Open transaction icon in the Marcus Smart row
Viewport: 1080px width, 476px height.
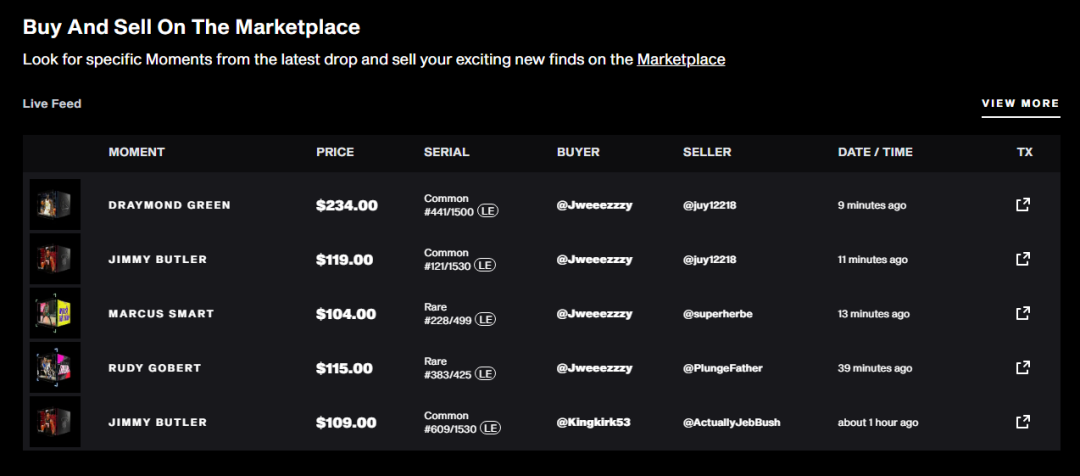point(1023,313)
